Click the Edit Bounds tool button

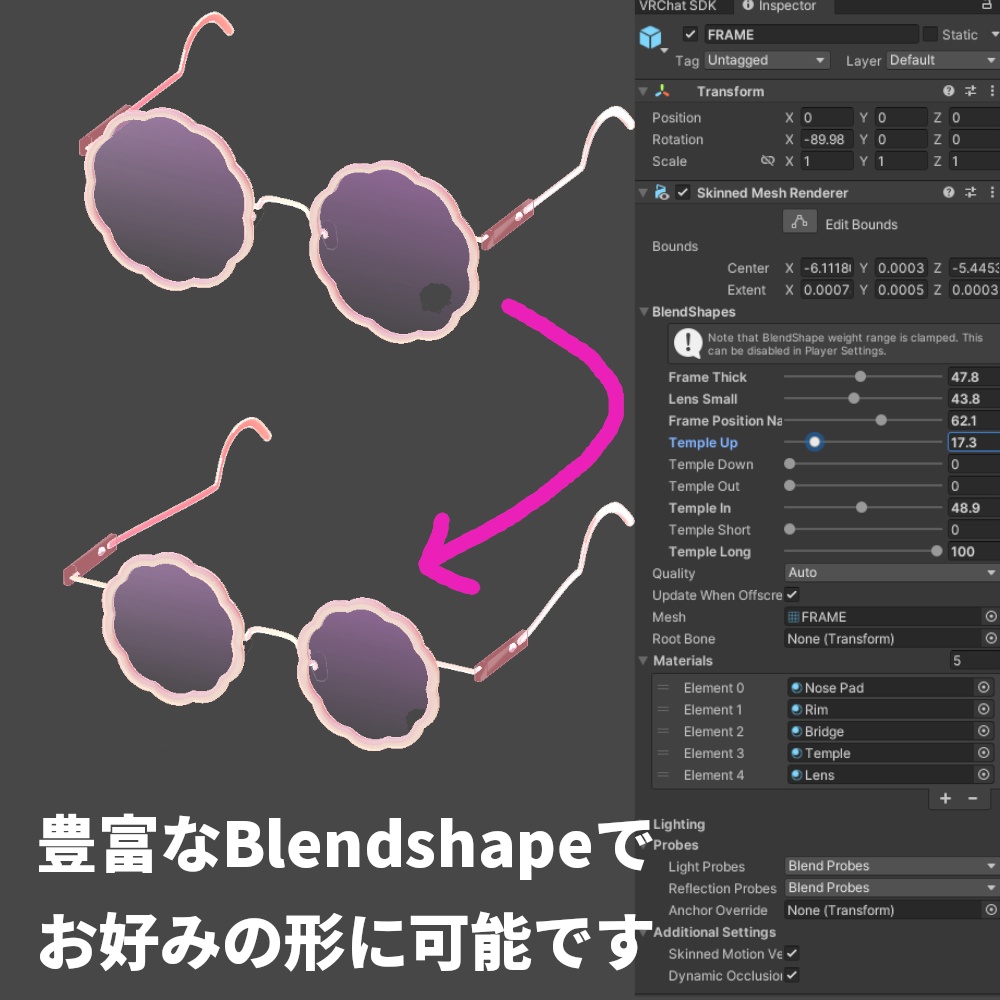(x=799, y=223)
